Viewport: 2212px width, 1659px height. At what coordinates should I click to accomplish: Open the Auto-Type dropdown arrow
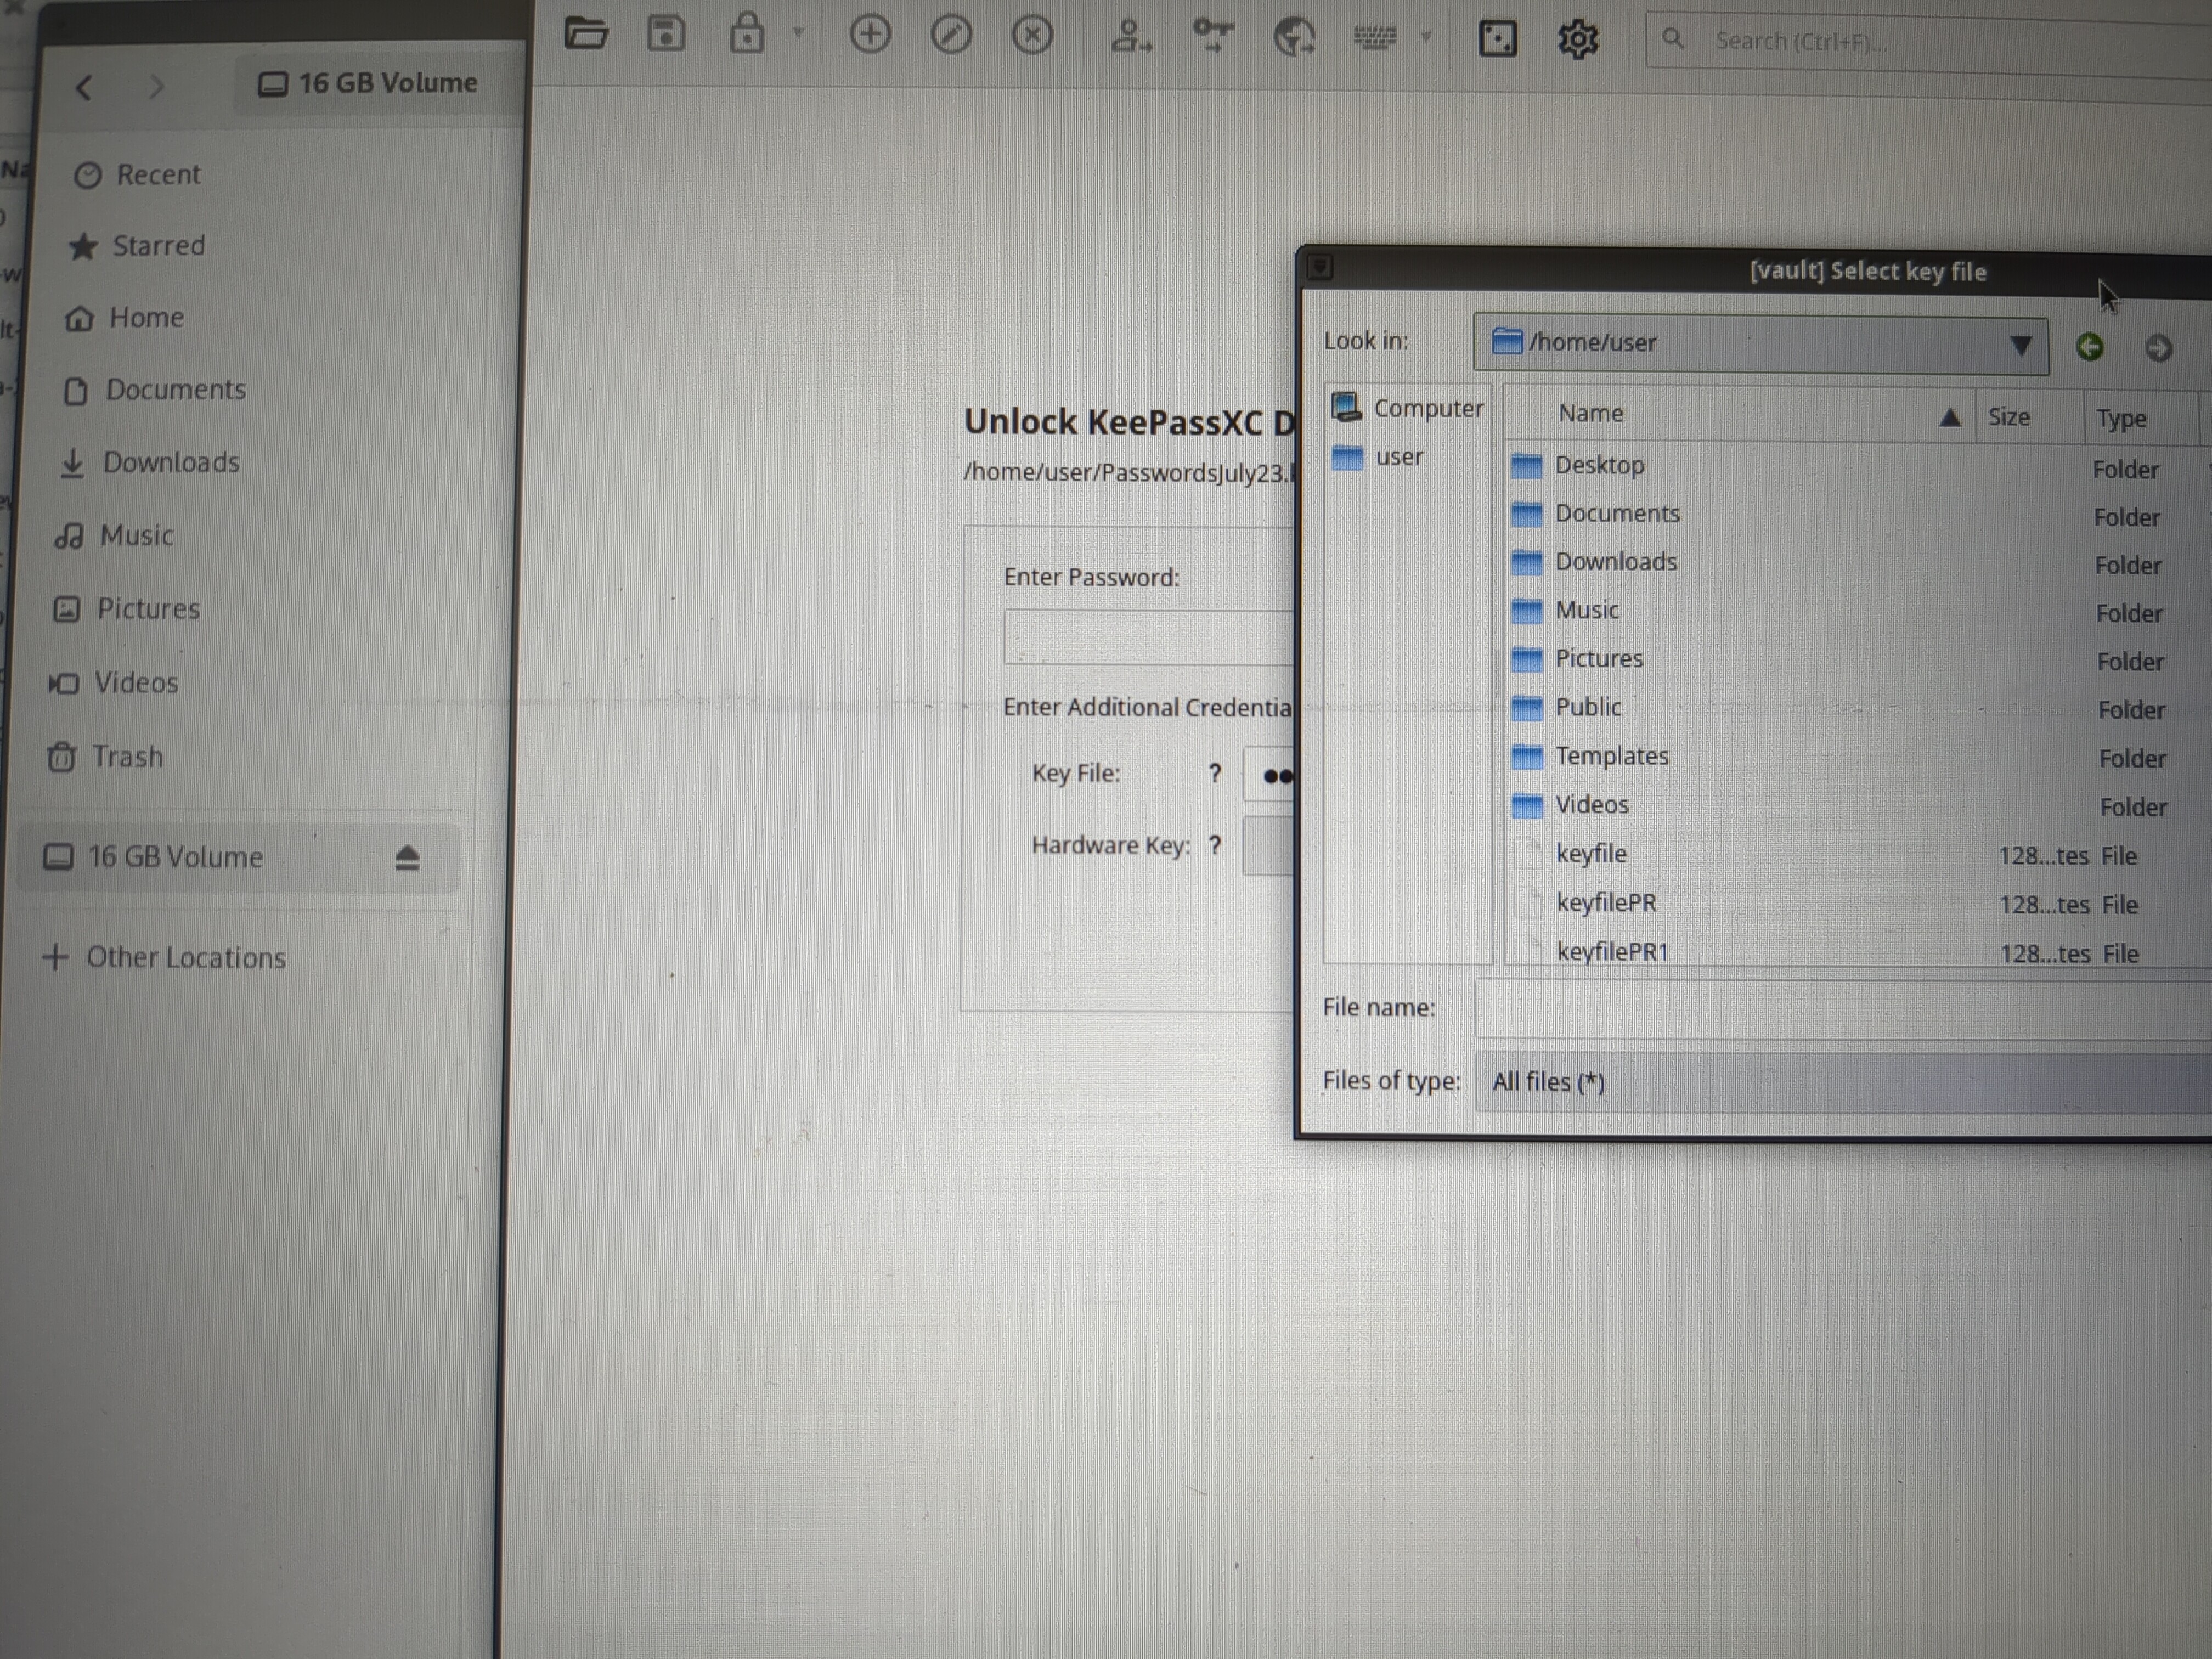pos(1426,38)
